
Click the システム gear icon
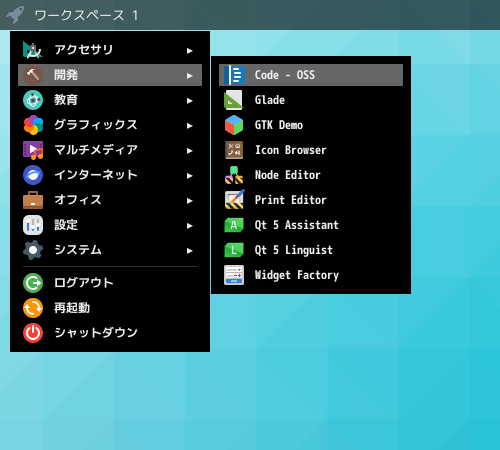pos(33,250)
